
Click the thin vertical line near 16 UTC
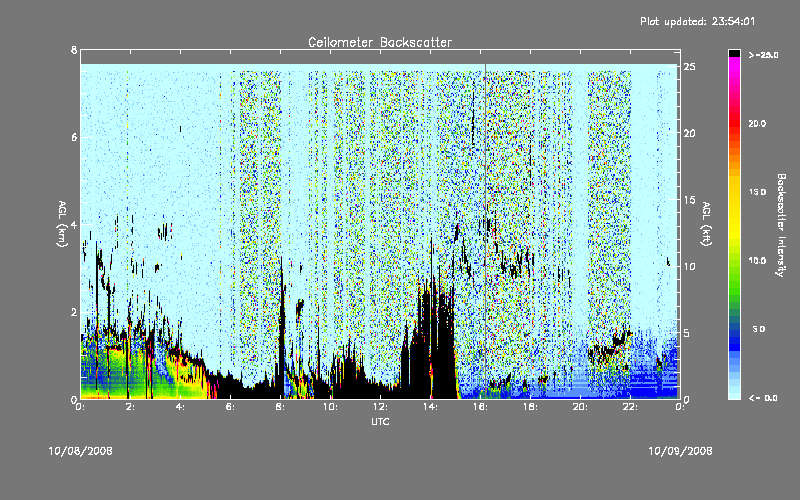click(x=485, y=230)
